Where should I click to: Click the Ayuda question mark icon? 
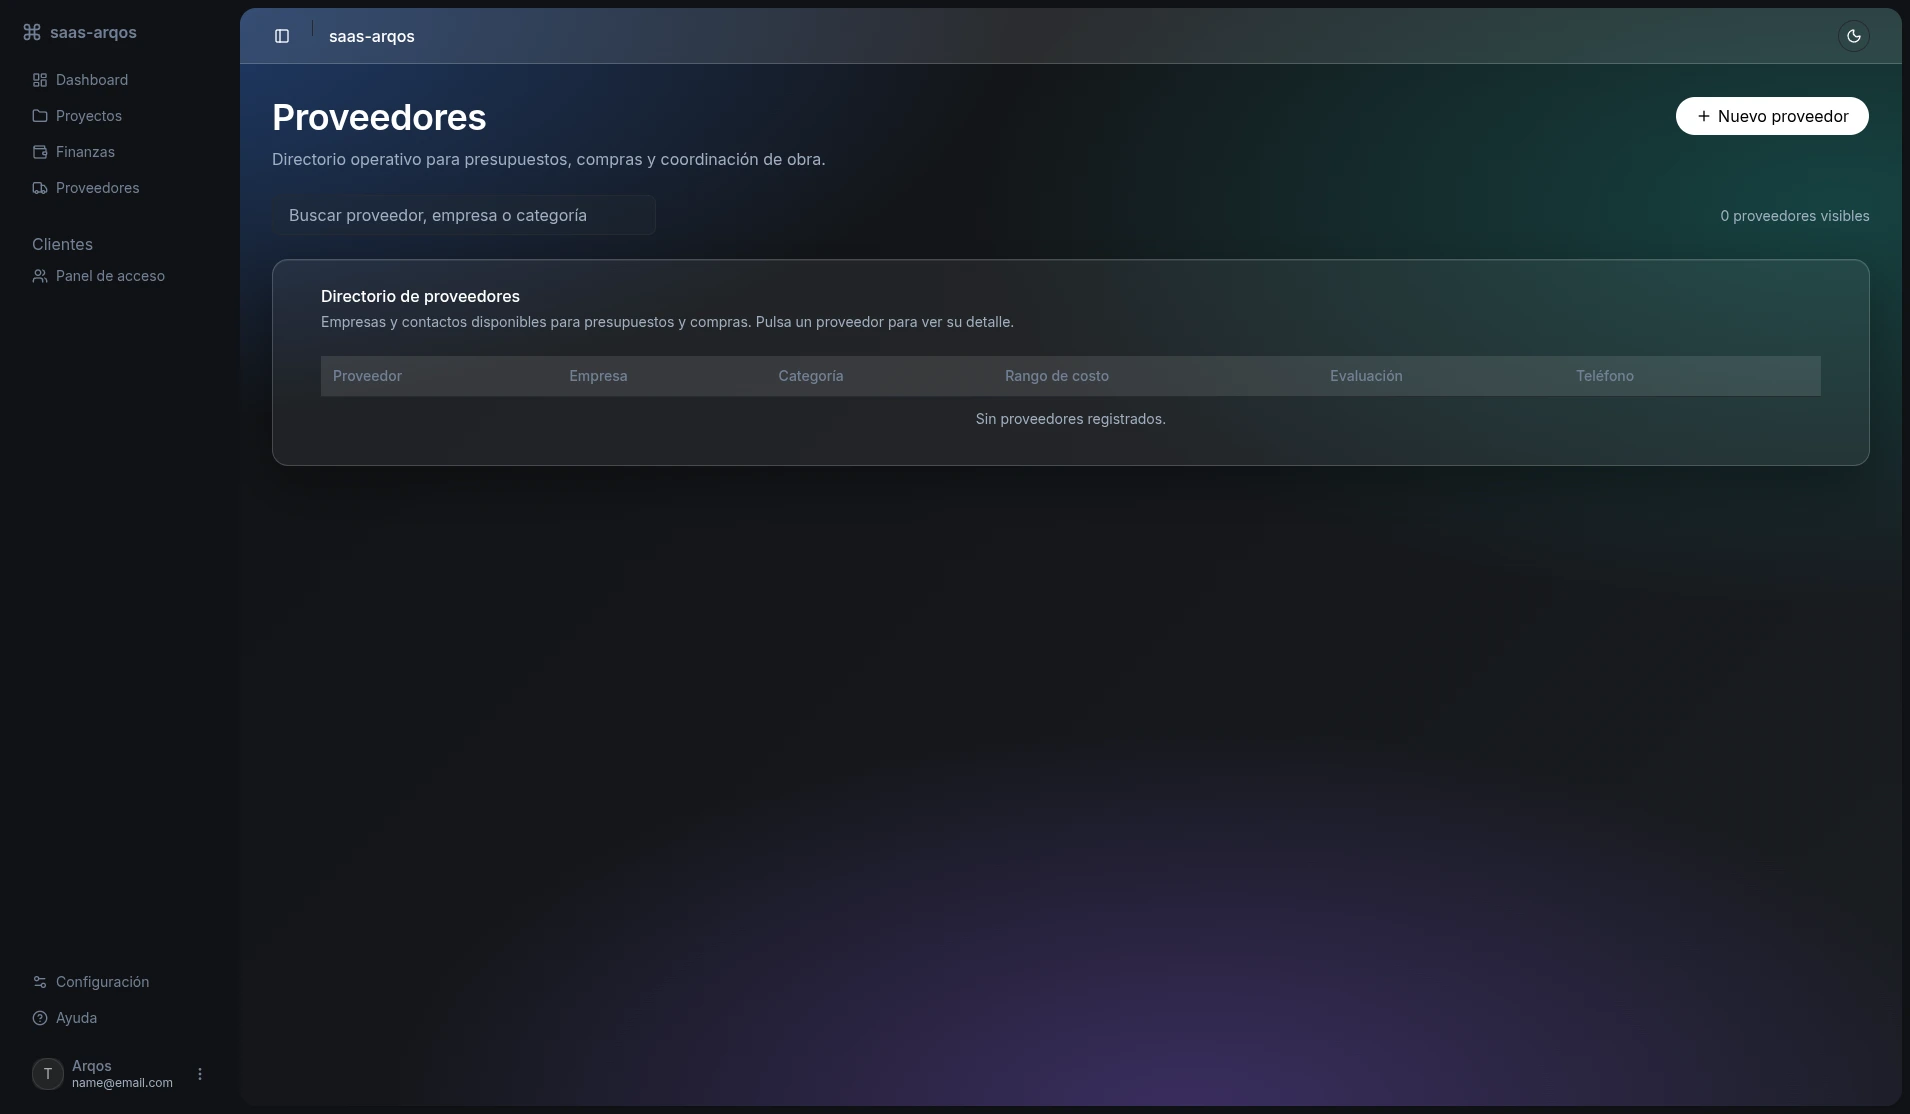[40, 1018]
